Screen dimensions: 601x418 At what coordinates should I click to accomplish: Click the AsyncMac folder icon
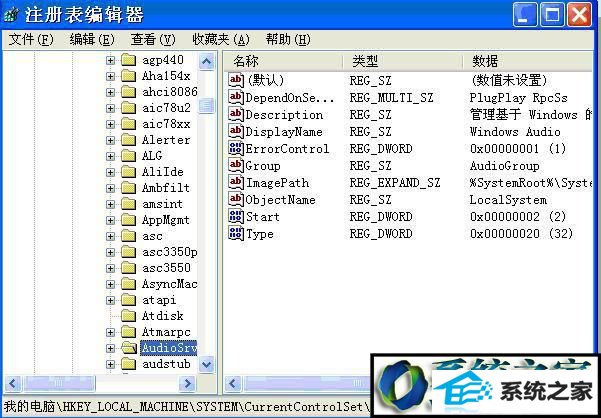[128, 284]
